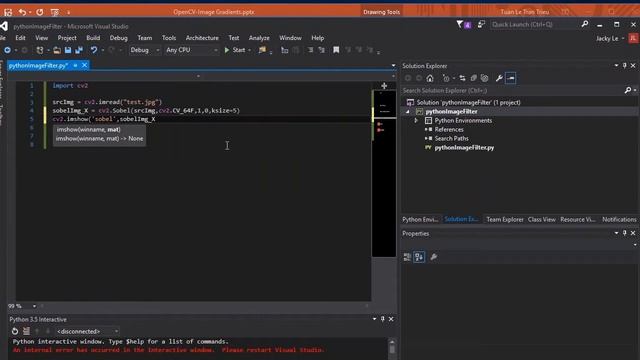Open Solution Explorer window options dropdown

(616, 66)
